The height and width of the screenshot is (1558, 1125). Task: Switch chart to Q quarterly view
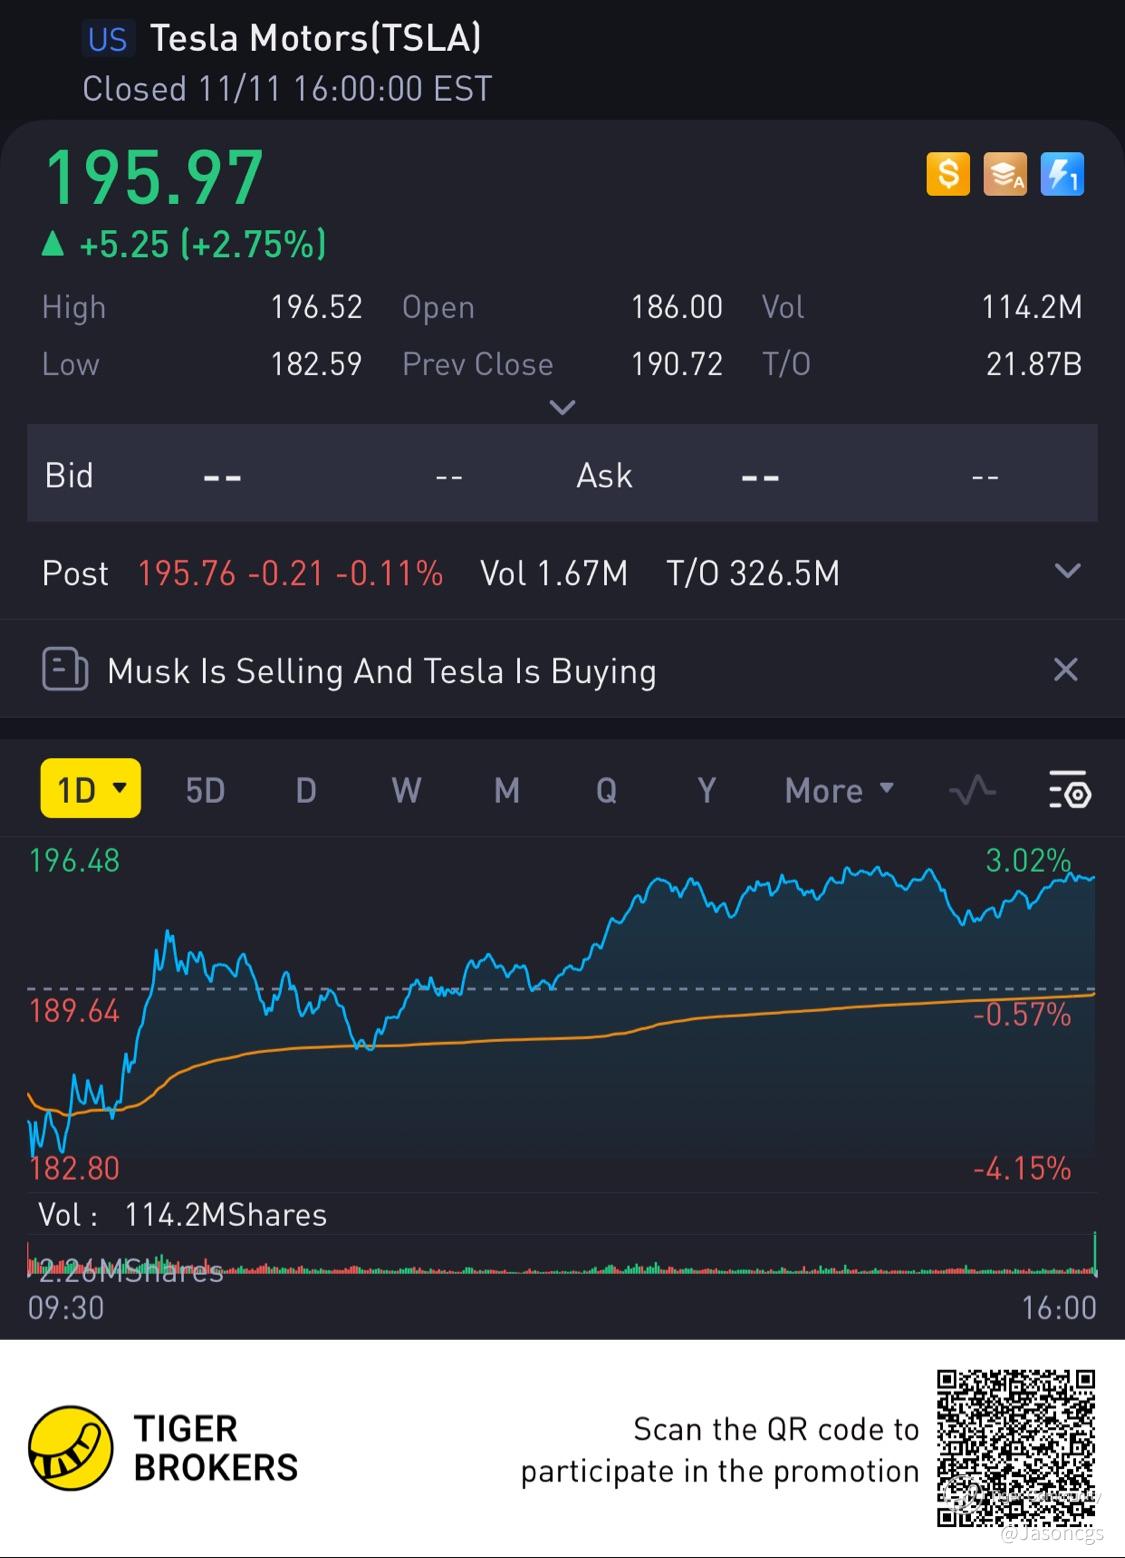606,790
